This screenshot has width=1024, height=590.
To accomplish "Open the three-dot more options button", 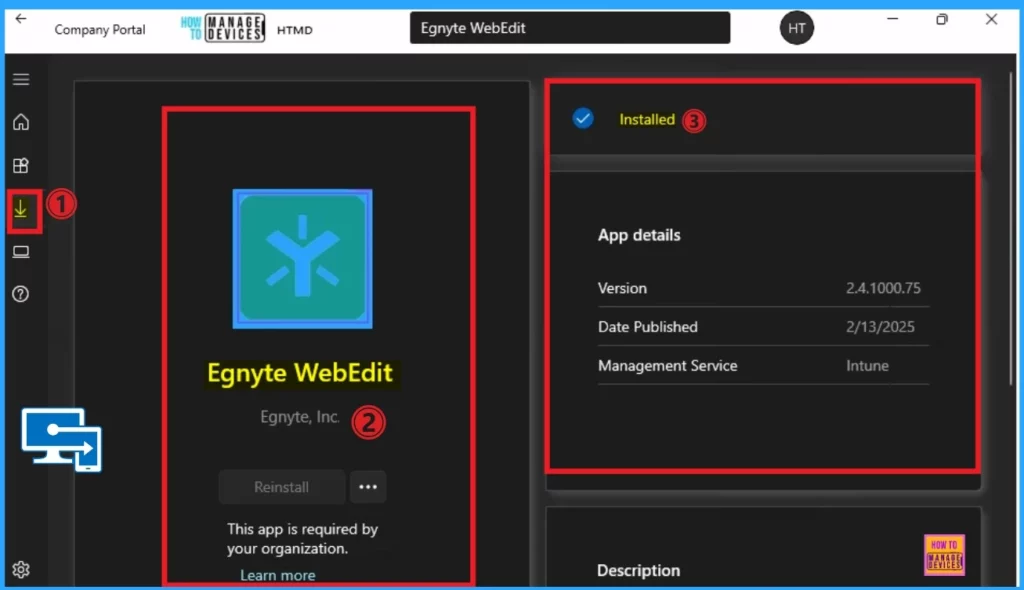I will pyautogui.click(x=368, y=487).
